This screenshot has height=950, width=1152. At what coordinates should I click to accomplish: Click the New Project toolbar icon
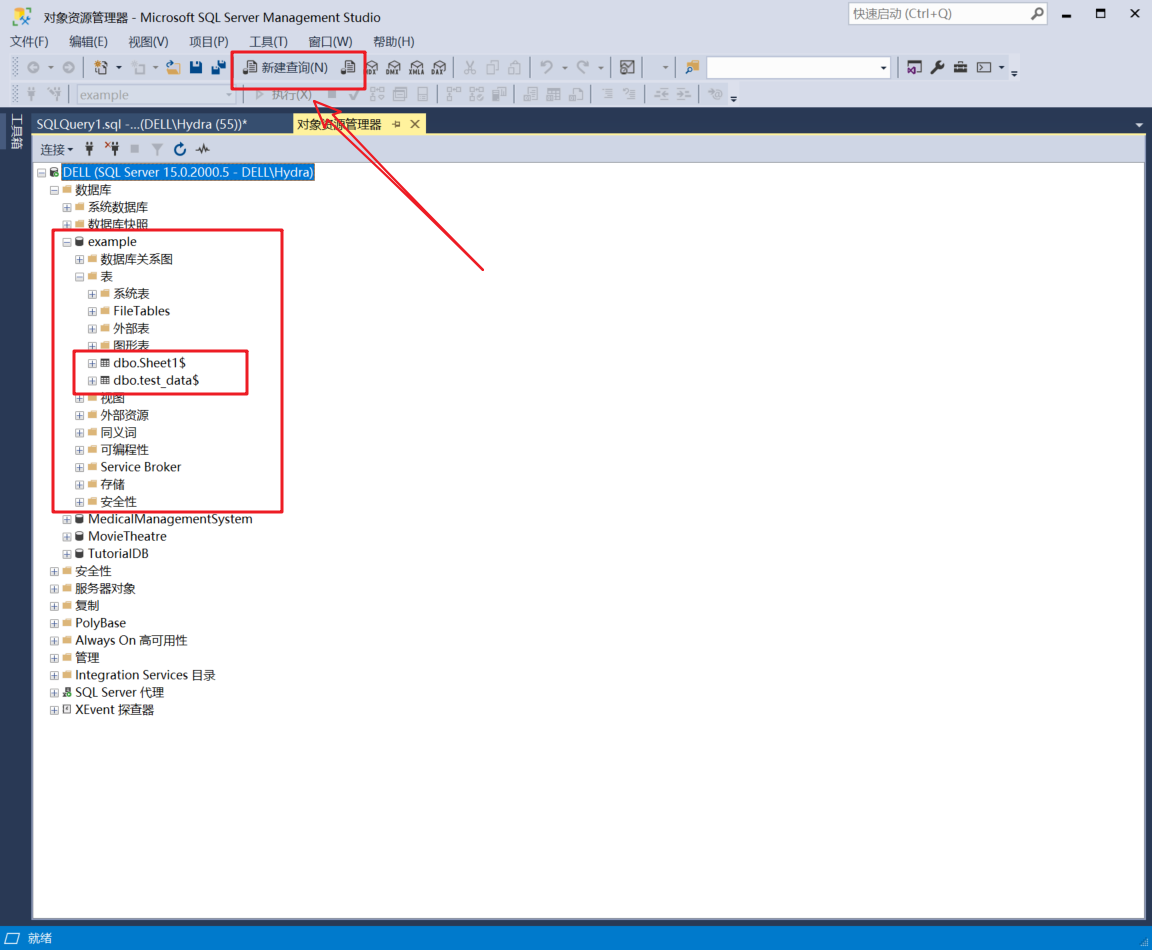pos(101,68)
